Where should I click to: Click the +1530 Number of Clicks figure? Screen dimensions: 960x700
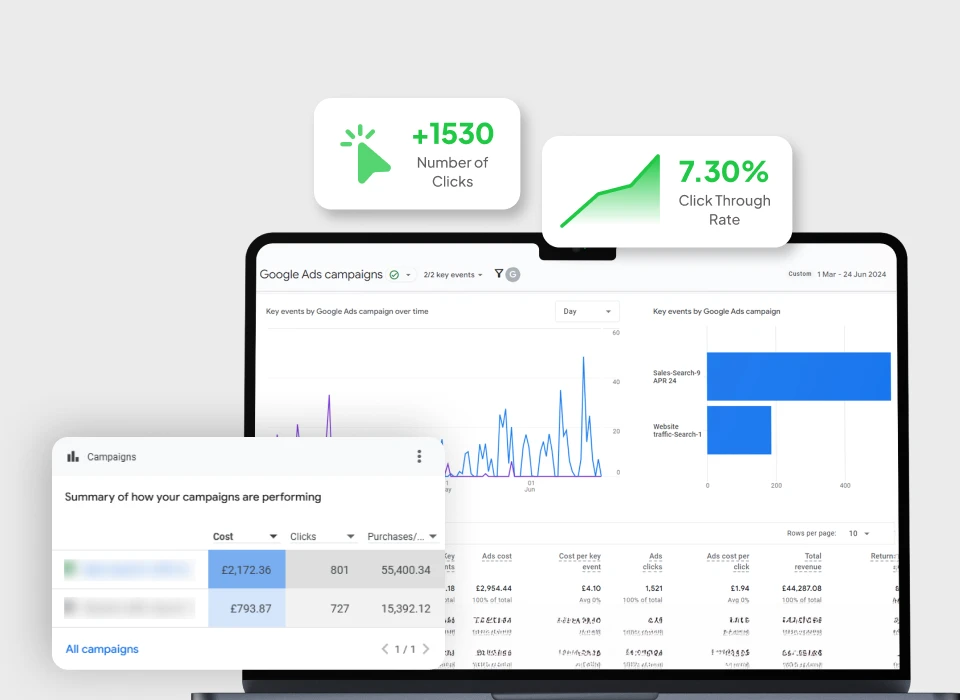tap(452, 134)
